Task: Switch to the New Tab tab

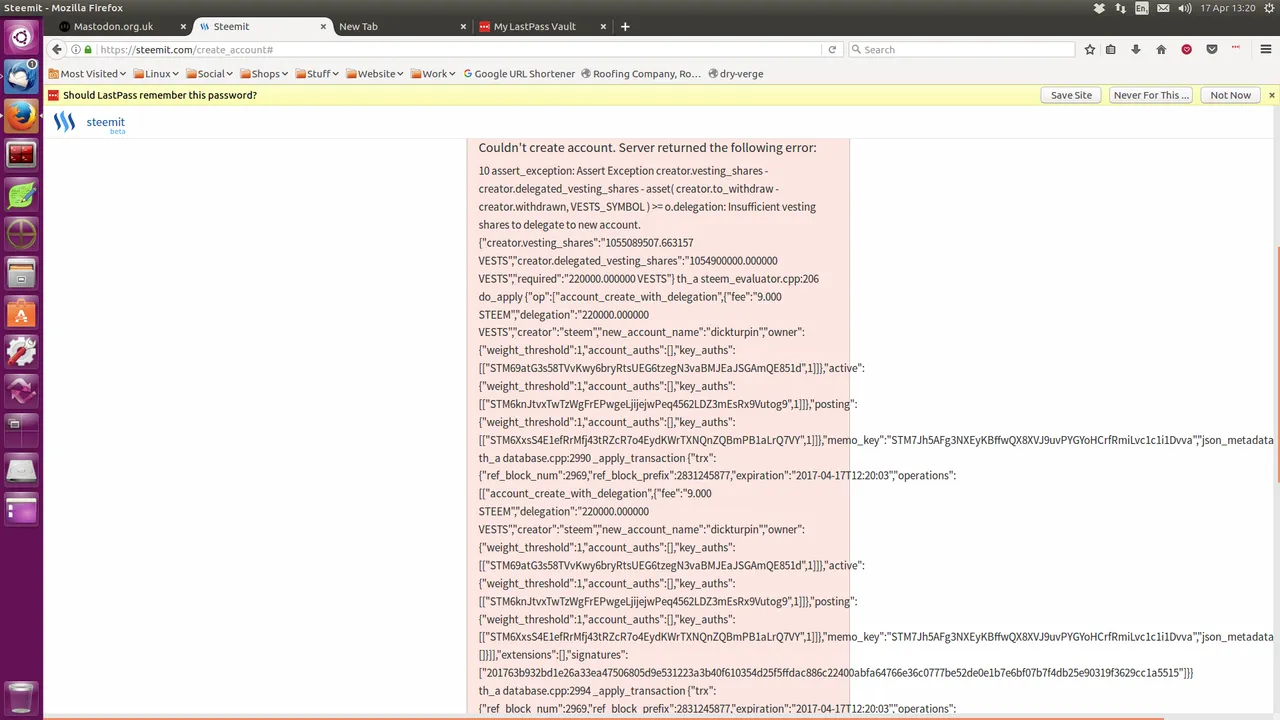Action: click(x=400, y=26)
